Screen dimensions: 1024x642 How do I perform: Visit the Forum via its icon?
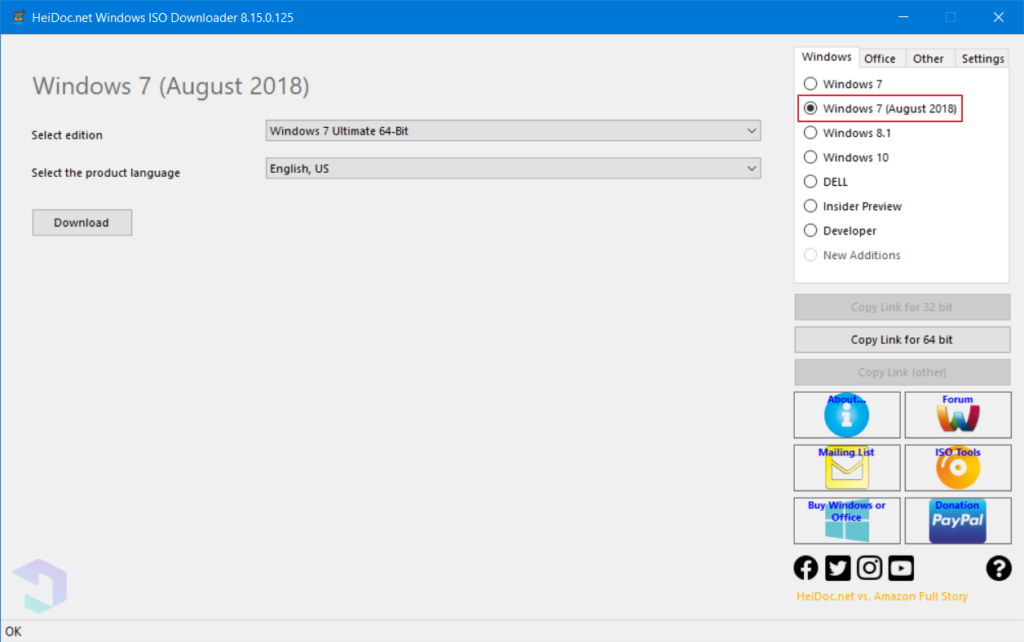click(x=957, y=415)
